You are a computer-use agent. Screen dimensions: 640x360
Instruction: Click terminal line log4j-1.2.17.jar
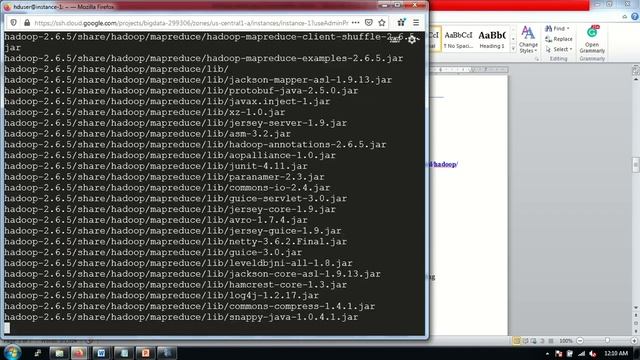(162, 296)
